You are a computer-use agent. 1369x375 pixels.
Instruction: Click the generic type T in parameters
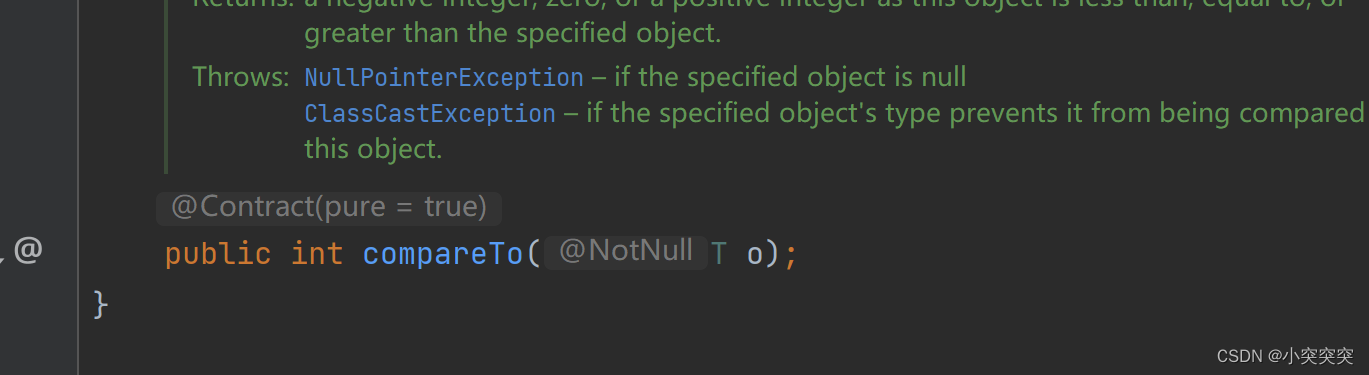click(719, 255)
